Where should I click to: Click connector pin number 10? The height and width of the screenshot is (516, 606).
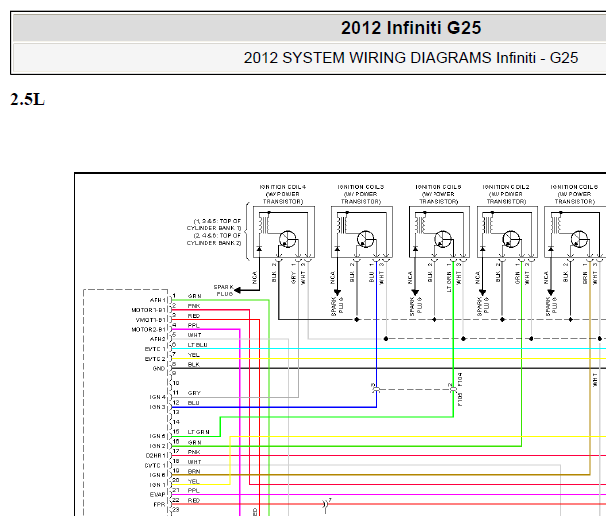tap(176, 383)
